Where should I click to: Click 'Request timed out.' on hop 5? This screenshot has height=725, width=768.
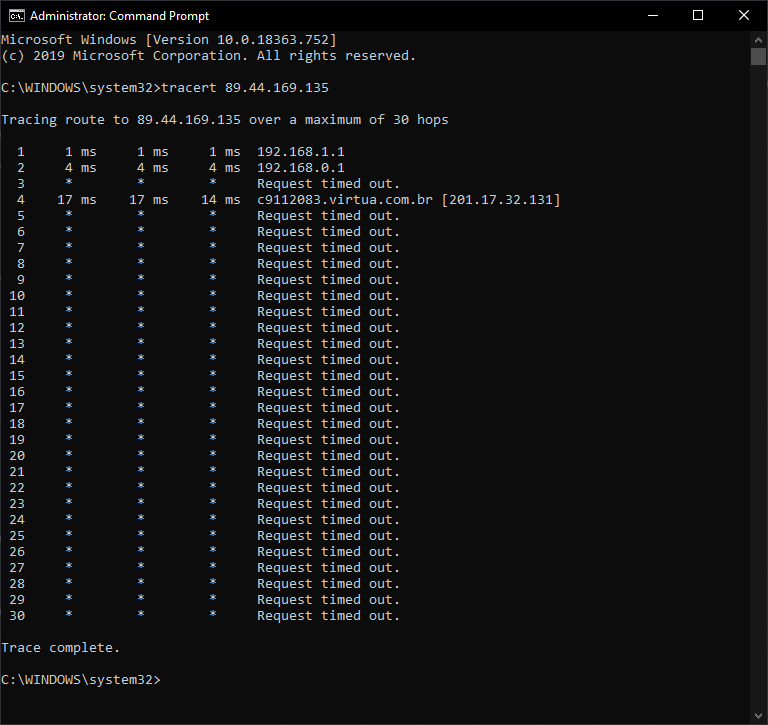328,216
